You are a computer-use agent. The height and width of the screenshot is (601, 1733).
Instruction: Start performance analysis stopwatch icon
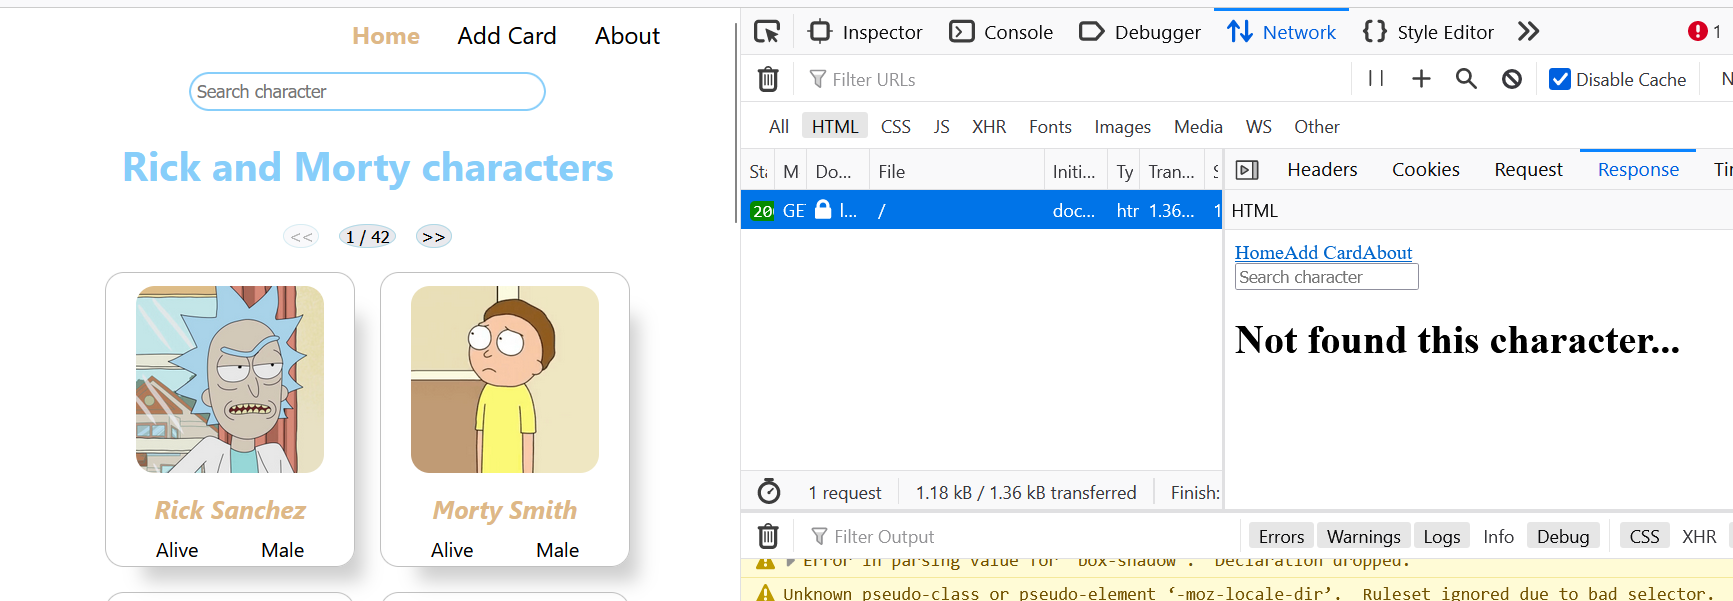coord(769,492)
